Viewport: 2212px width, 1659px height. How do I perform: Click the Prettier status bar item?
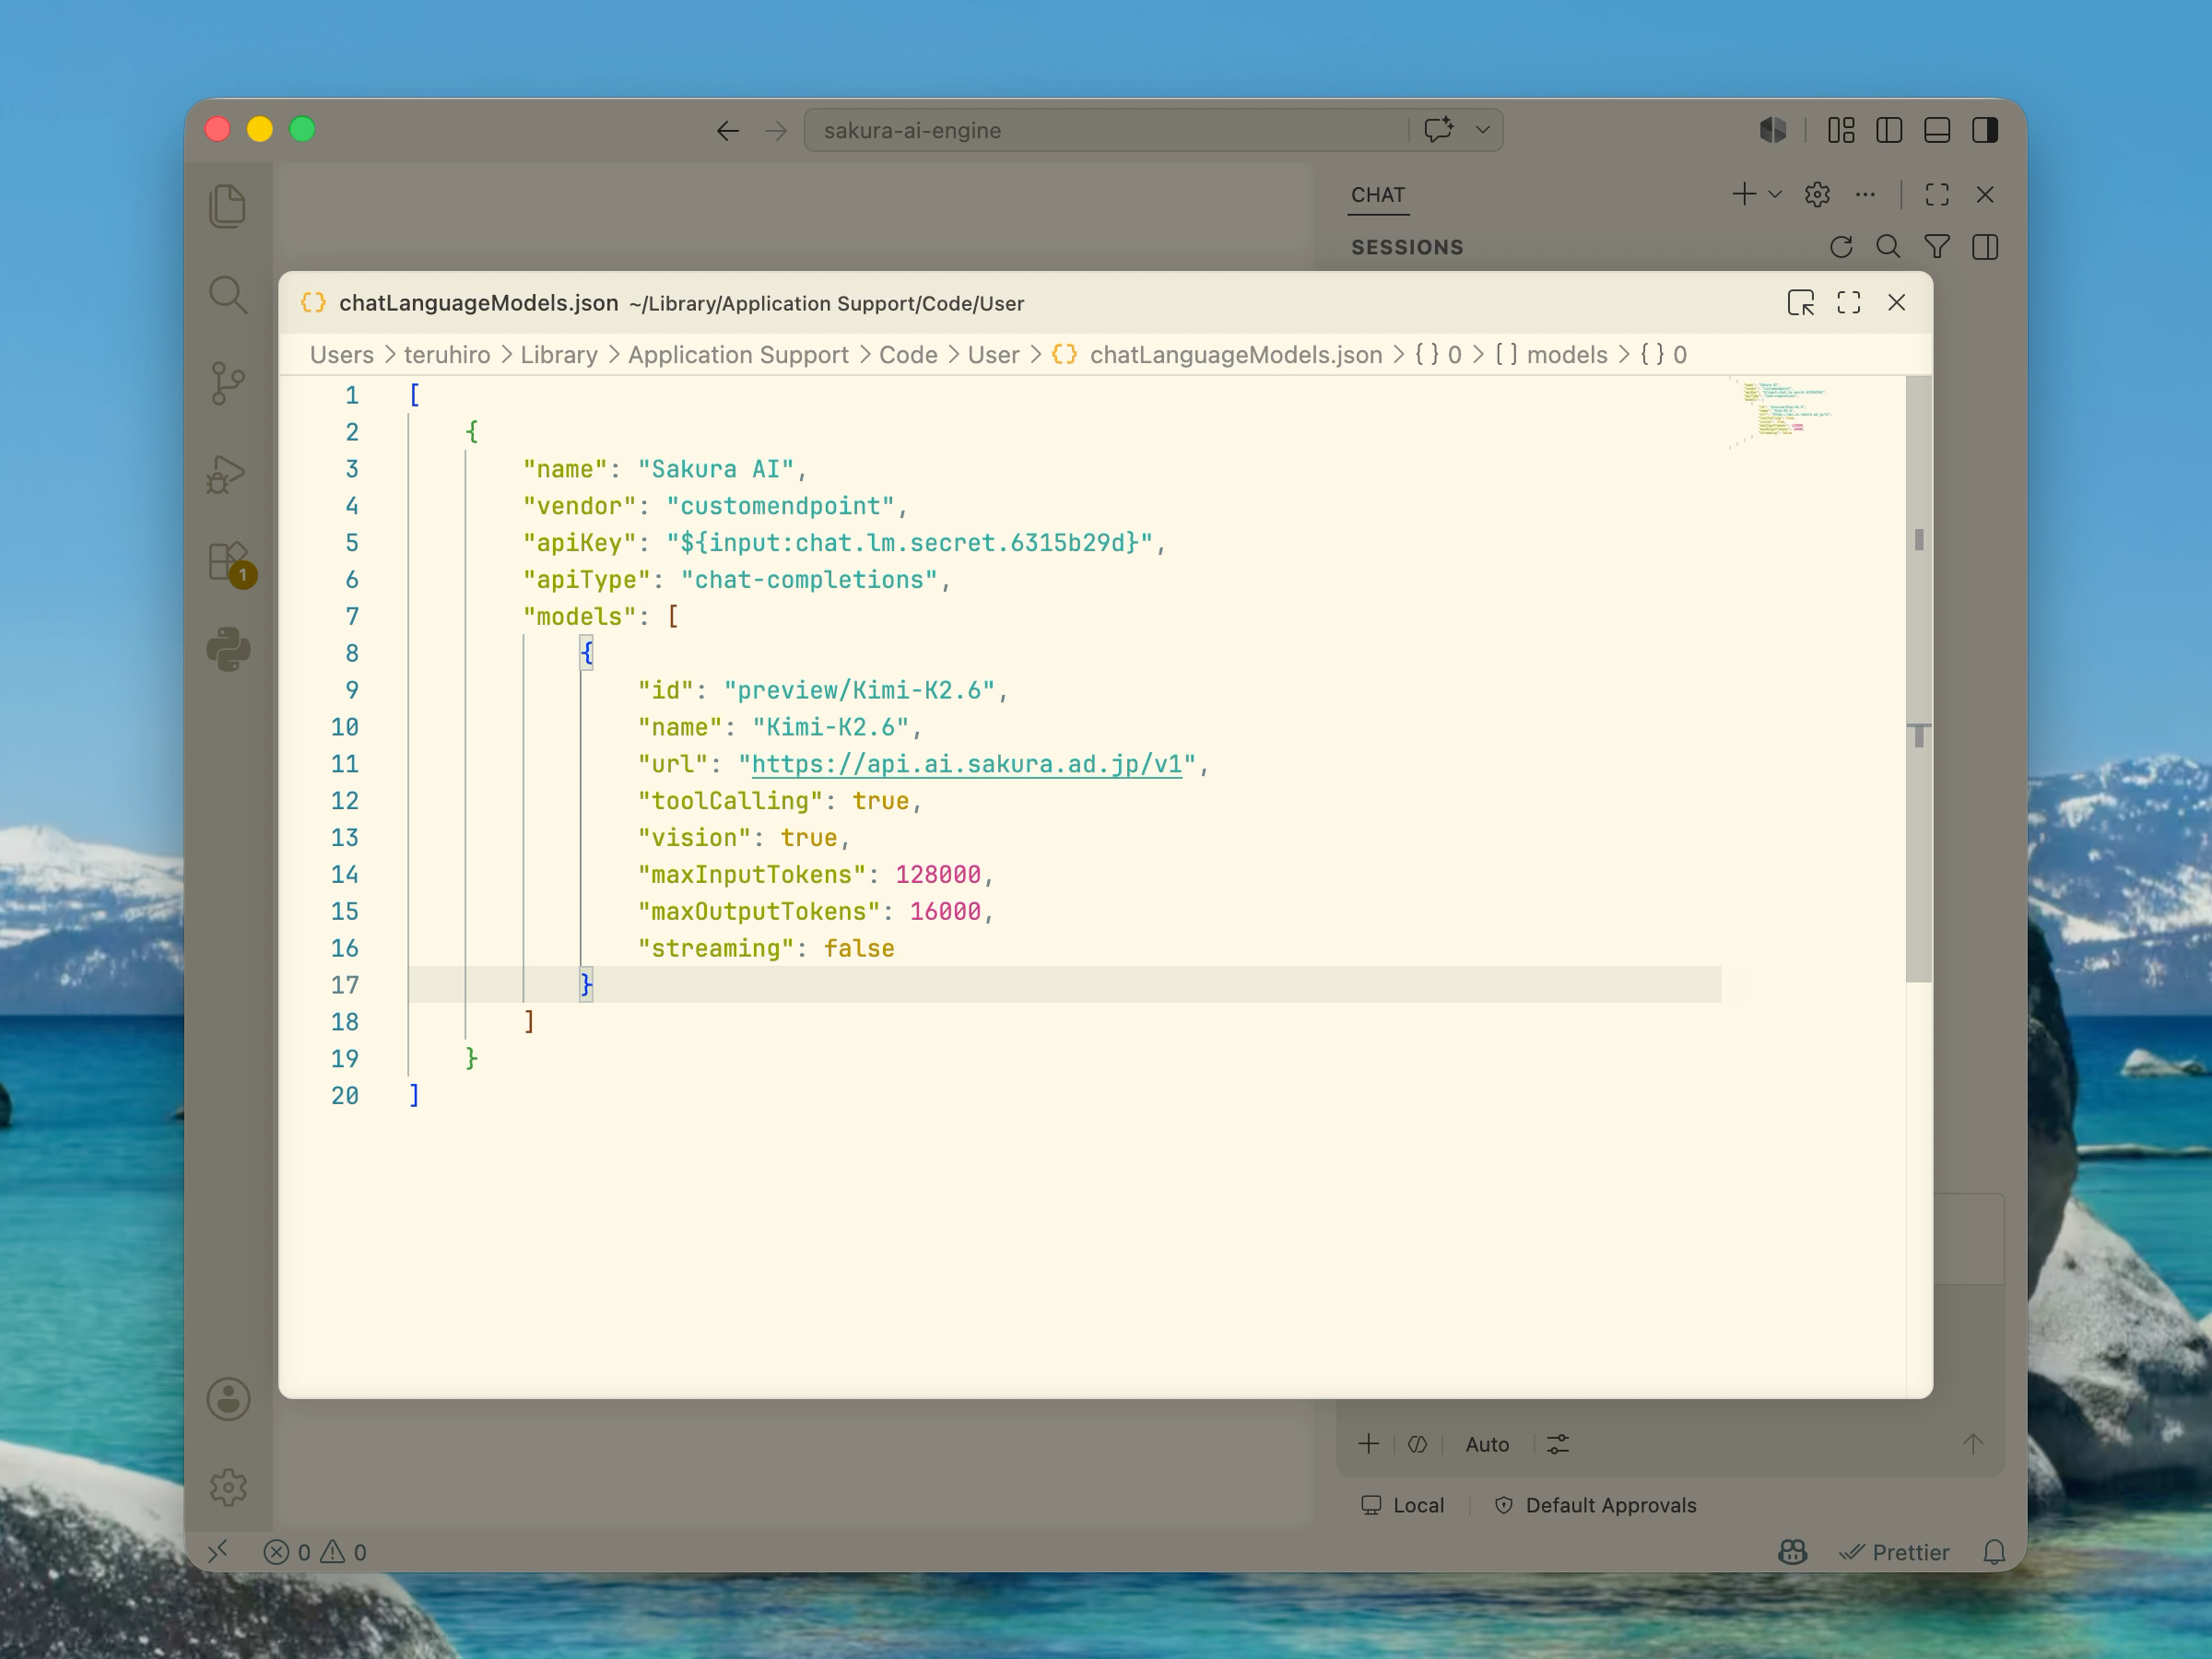coord(1895,1552)
